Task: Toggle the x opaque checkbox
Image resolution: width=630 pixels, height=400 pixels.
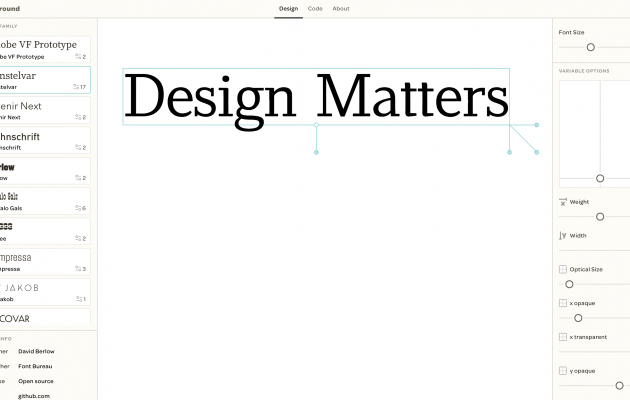Action: [x=563, y=303]
